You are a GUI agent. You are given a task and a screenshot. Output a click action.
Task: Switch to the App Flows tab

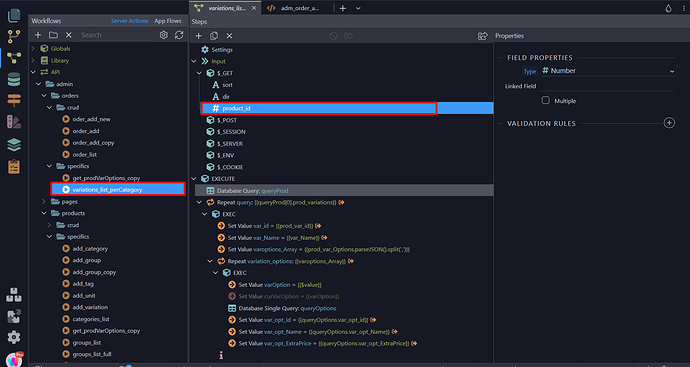pyautogui.click(x=168, y=21)
